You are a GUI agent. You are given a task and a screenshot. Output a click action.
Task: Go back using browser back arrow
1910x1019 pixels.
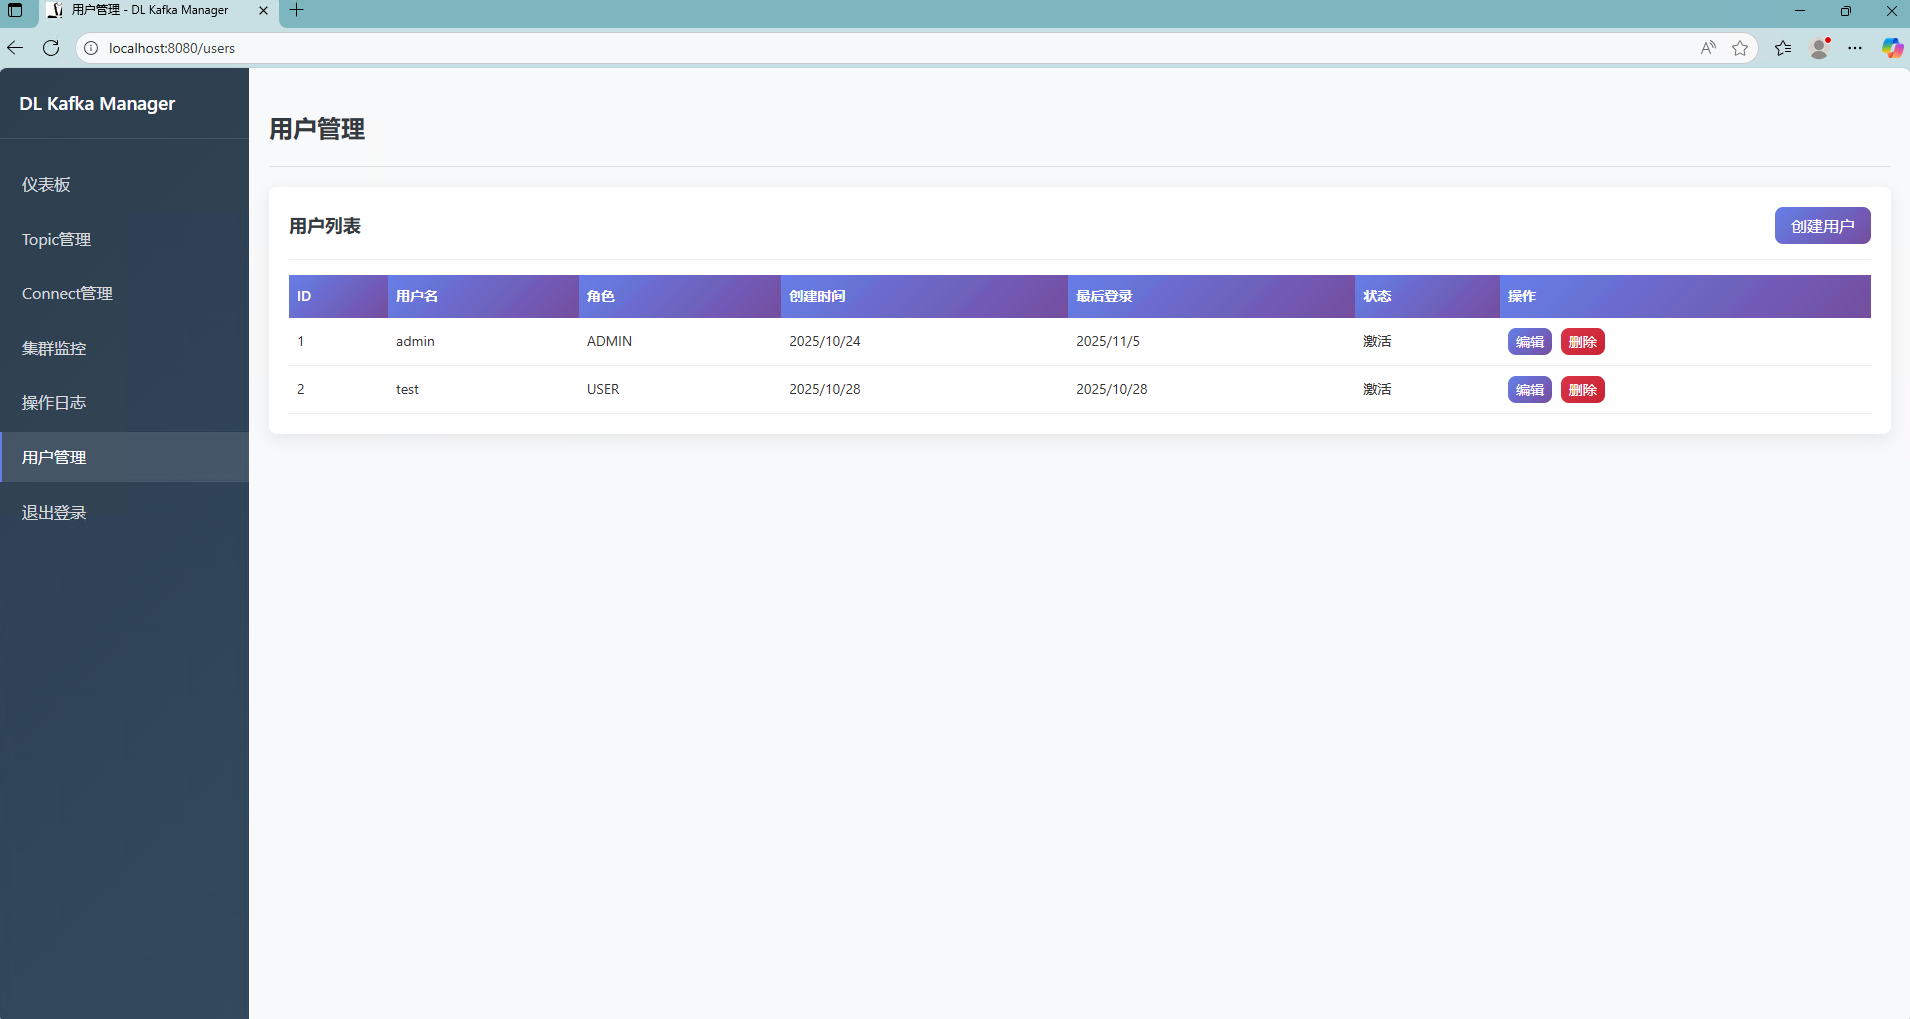[x=15, y=48]
